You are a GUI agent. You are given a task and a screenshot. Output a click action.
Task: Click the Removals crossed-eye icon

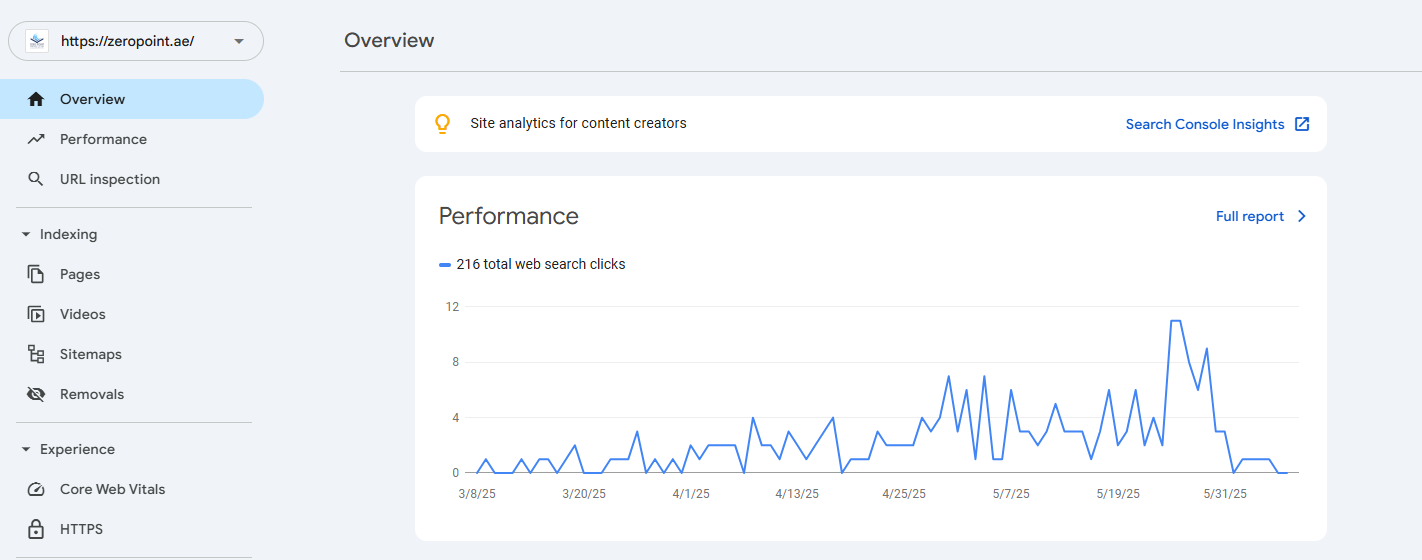pyautogui.click(x=36, y=394)
